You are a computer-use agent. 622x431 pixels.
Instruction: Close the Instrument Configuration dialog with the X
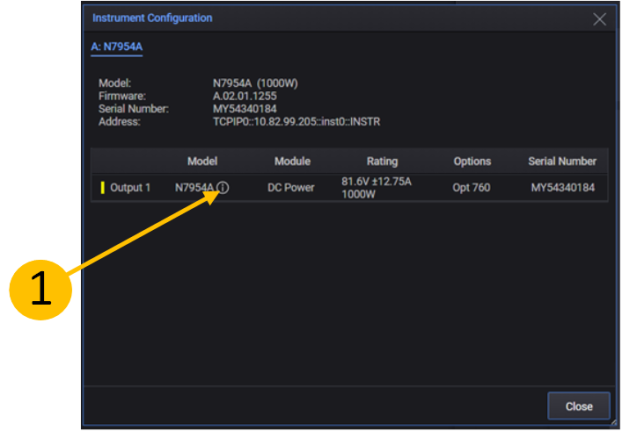pyautogui.click(x=599, y=19)
